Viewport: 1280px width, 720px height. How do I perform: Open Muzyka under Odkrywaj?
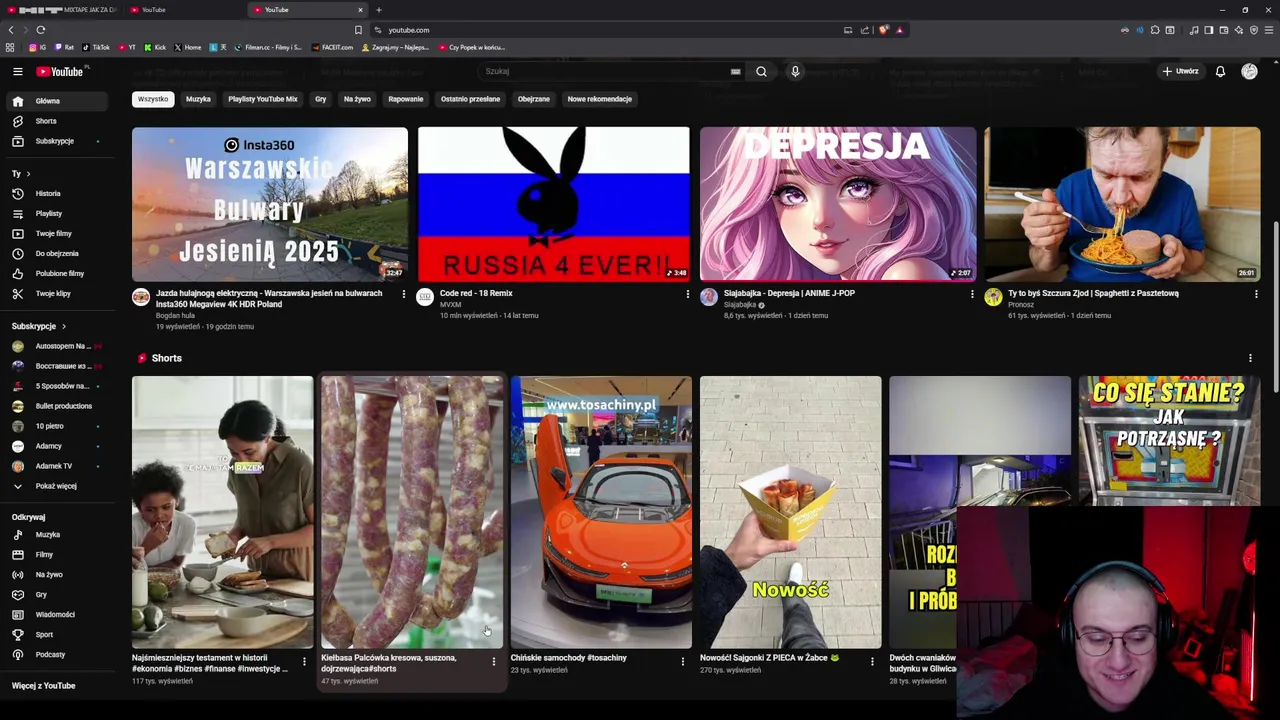57,535
